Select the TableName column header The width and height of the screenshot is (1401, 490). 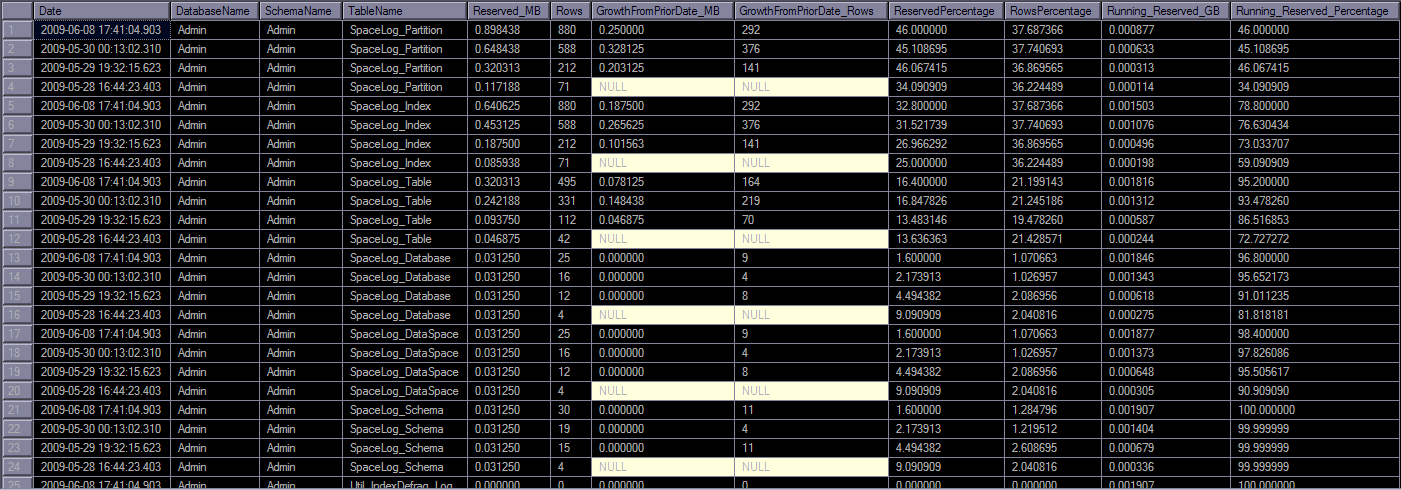pyautogui.click(x=404, y=10)
